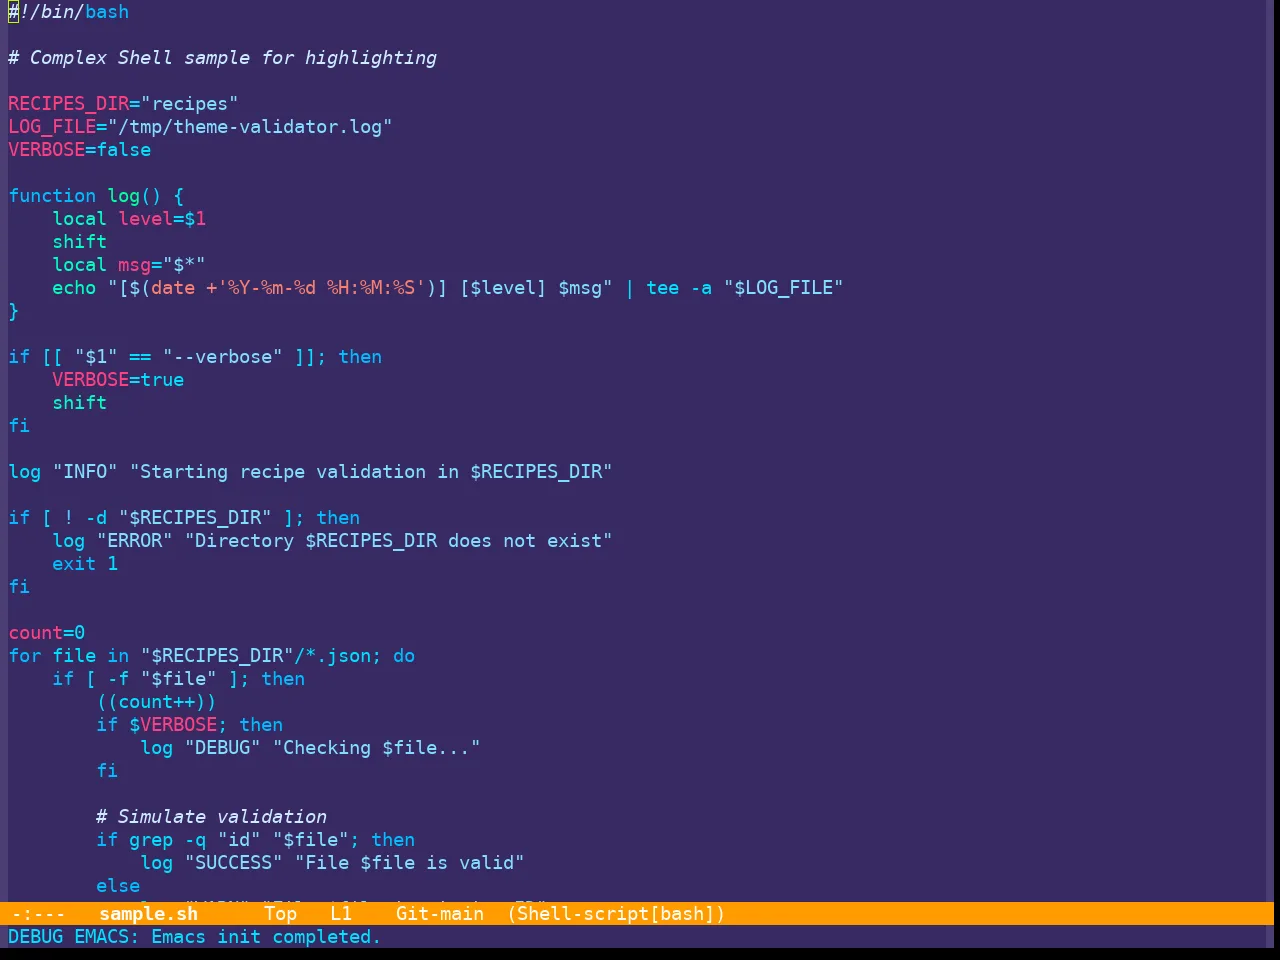1280x960 pixels.
Task: Click the closing brace of the log function
Action: coord(13,311)
